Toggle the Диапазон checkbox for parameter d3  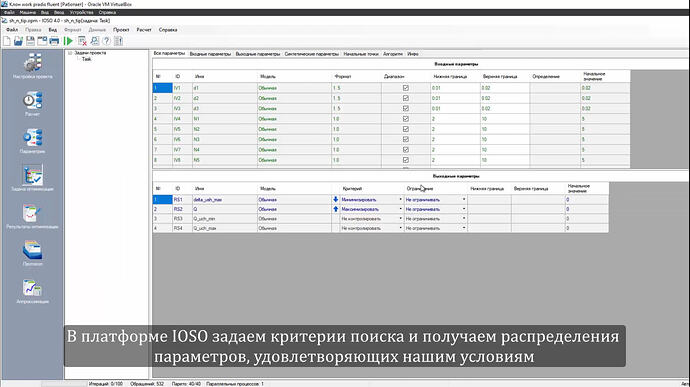pos(406,108)
